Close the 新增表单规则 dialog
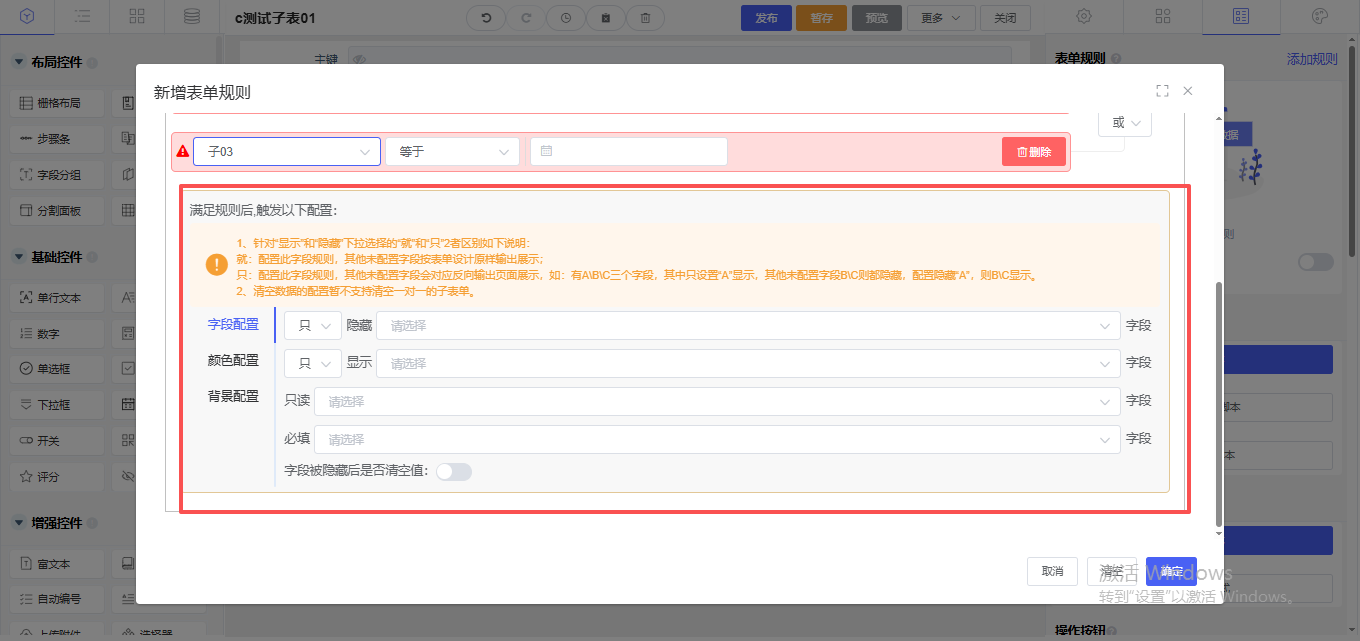1360x641 pixels. [1188, 91]
